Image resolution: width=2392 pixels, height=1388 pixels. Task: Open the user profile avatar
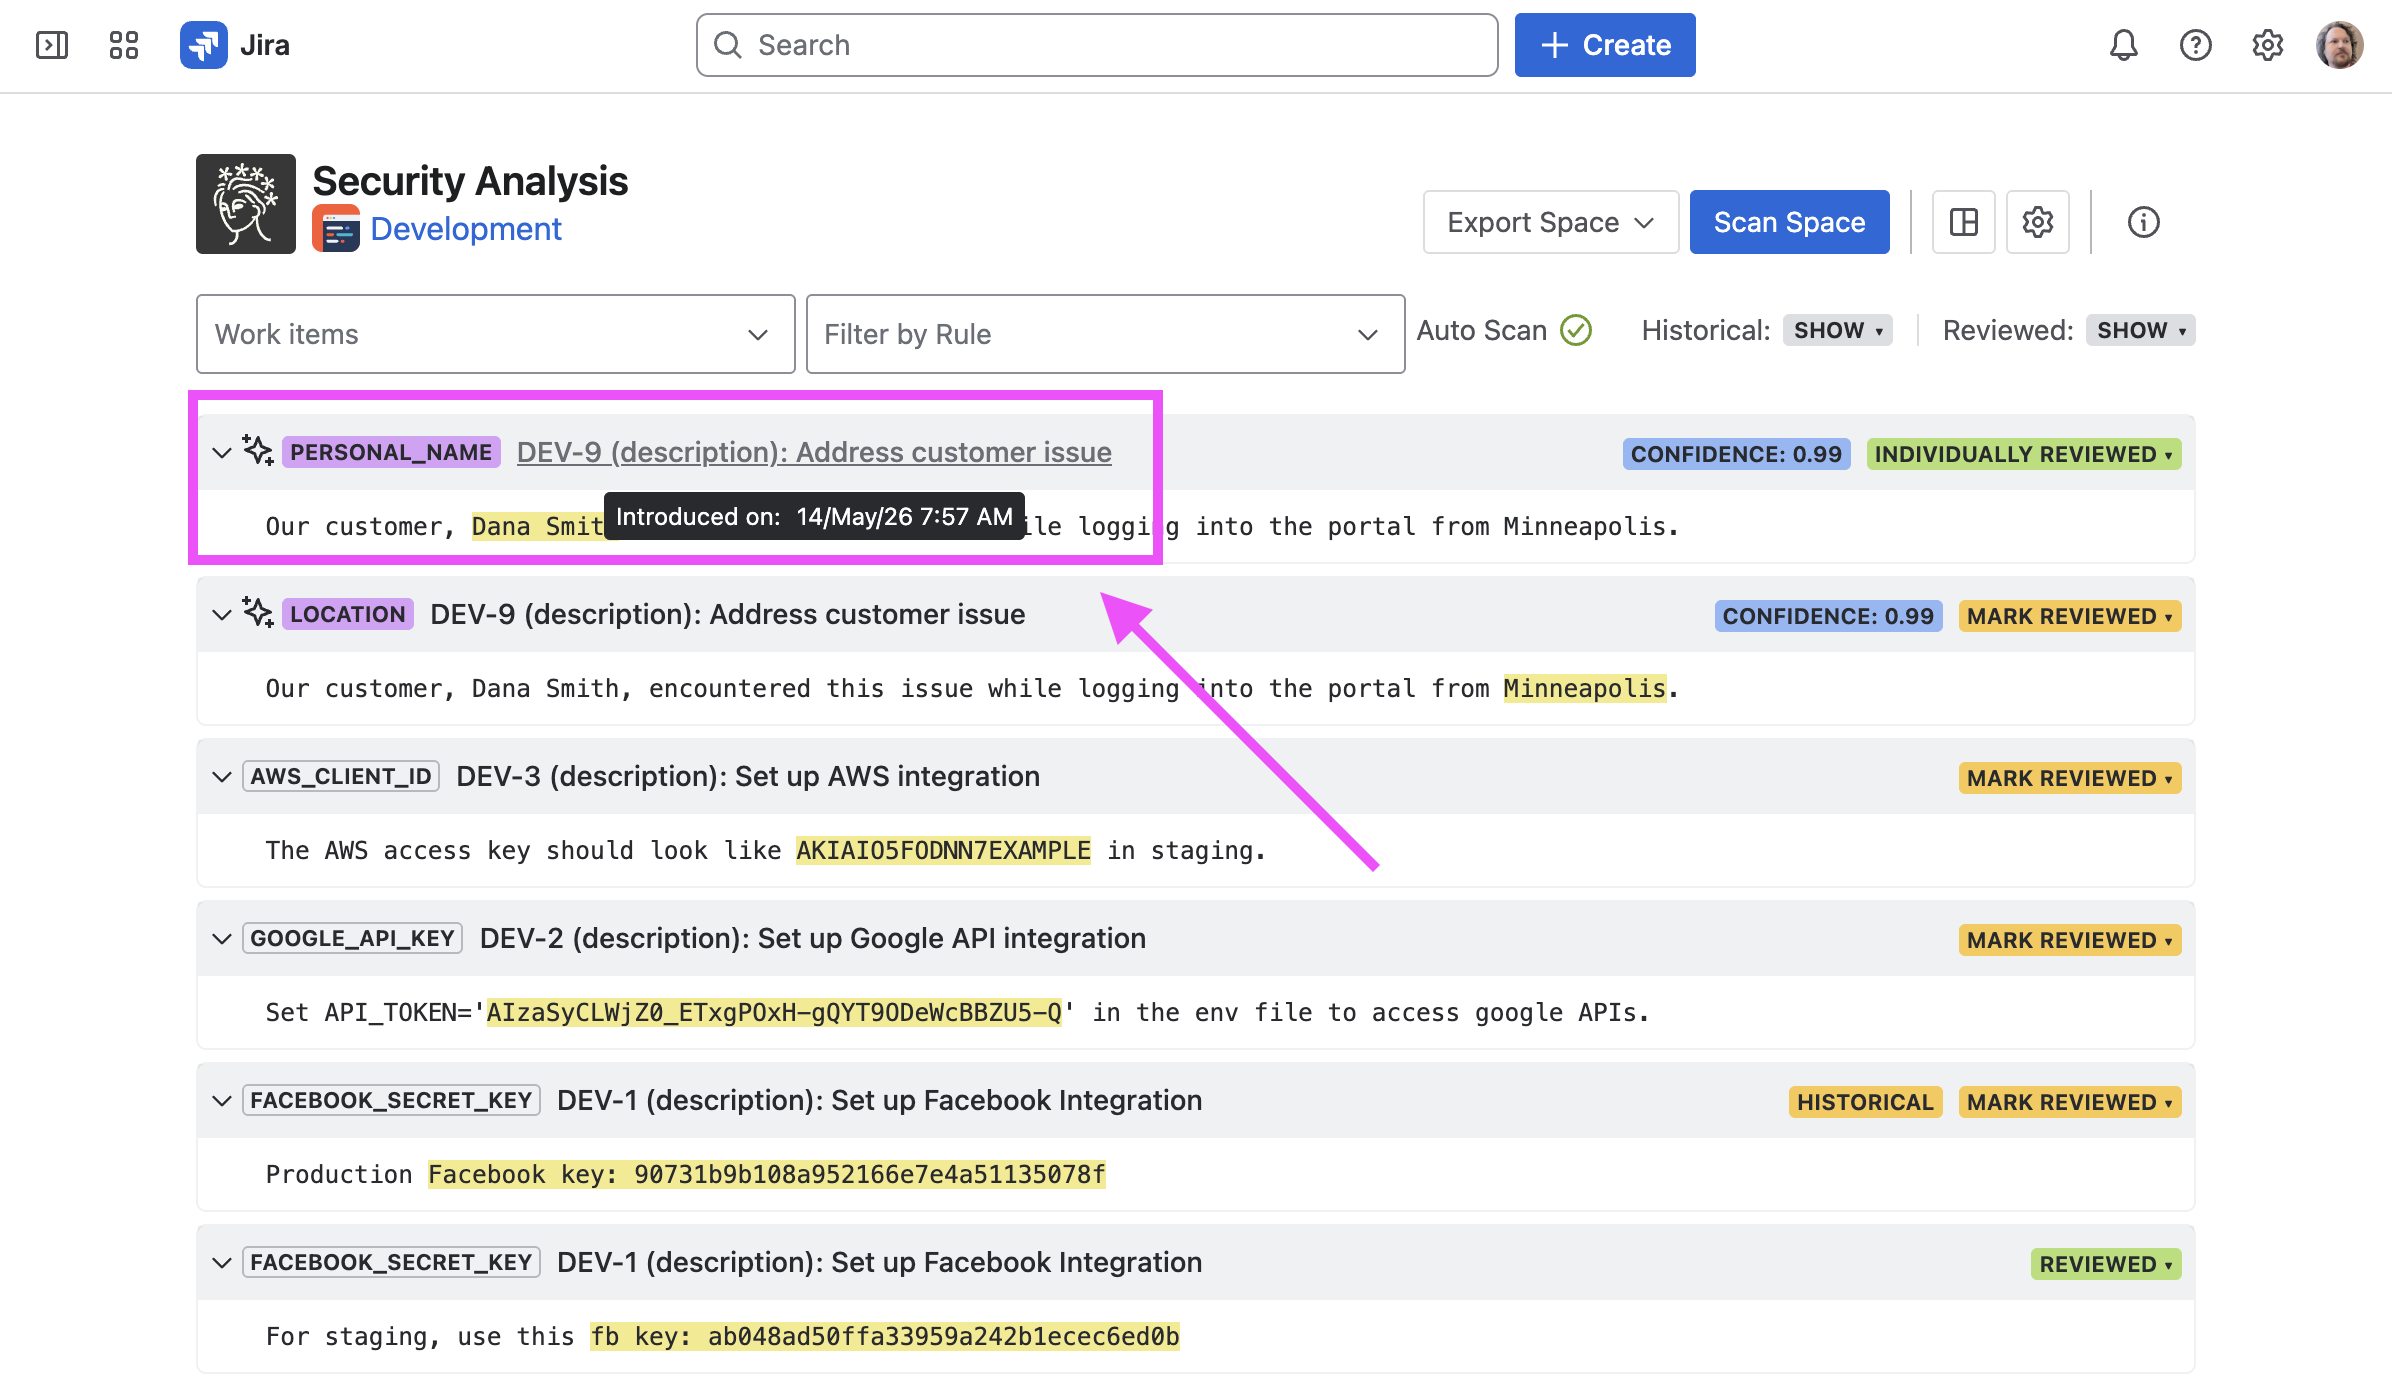tap(2339, 45)
